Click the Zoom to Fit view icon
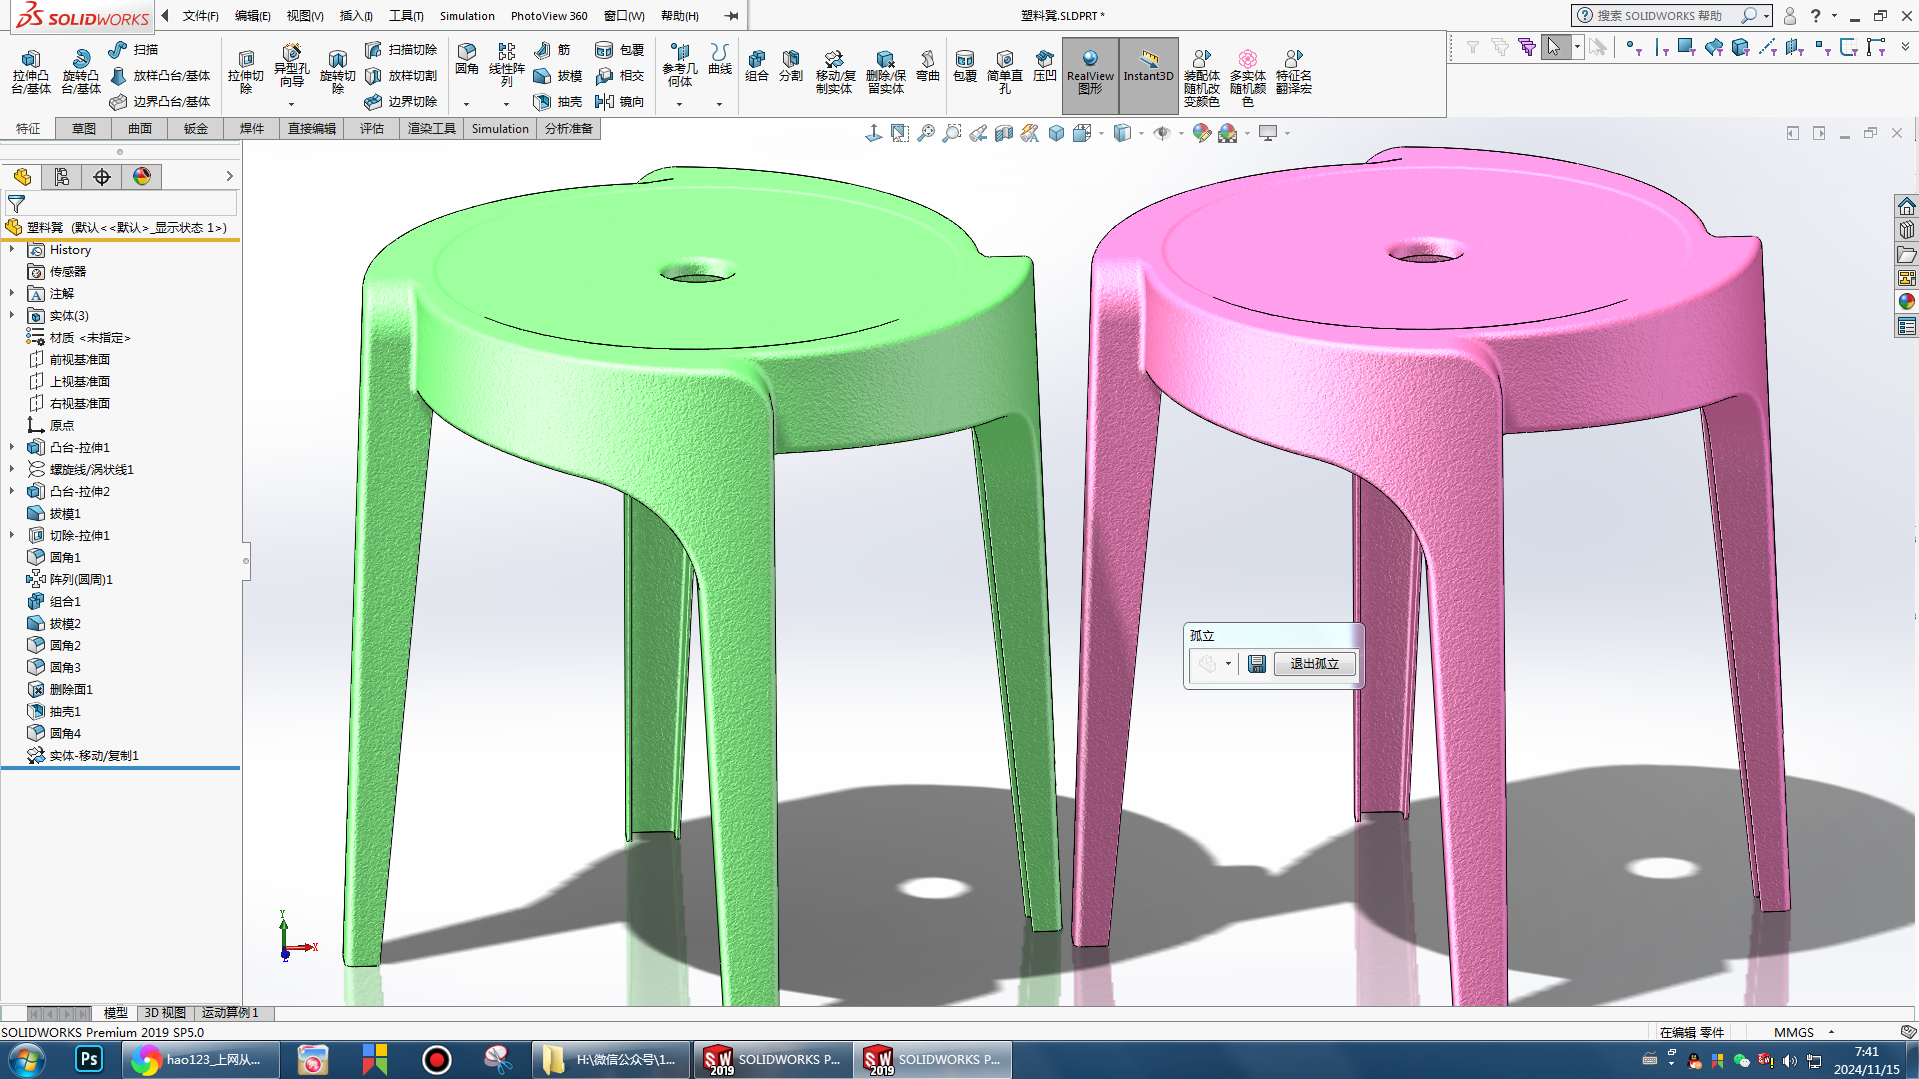1919x1079 pixels. [926, 133]
